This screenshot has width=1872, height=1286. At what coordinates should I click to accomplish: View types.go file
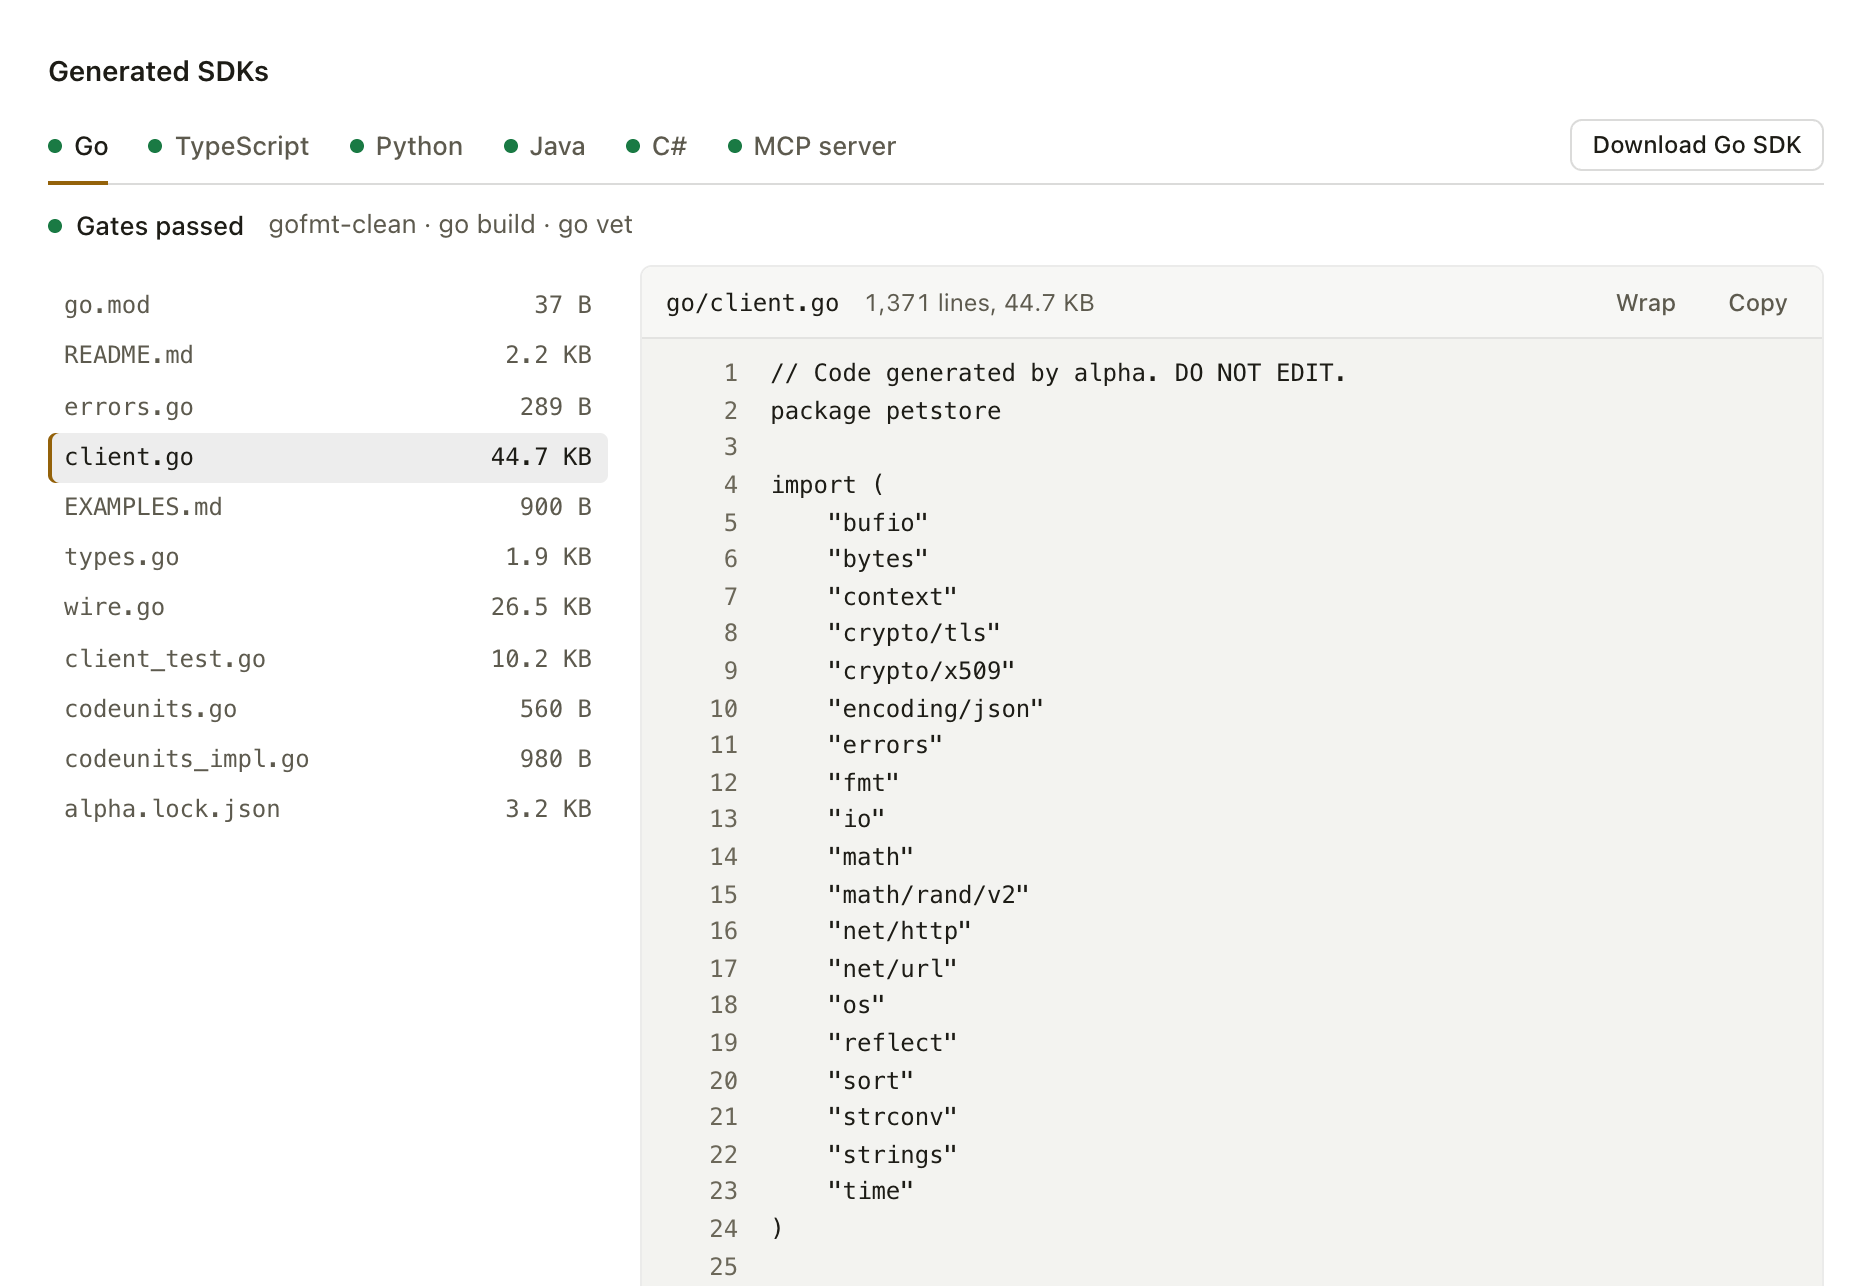(x=328, y=557)
